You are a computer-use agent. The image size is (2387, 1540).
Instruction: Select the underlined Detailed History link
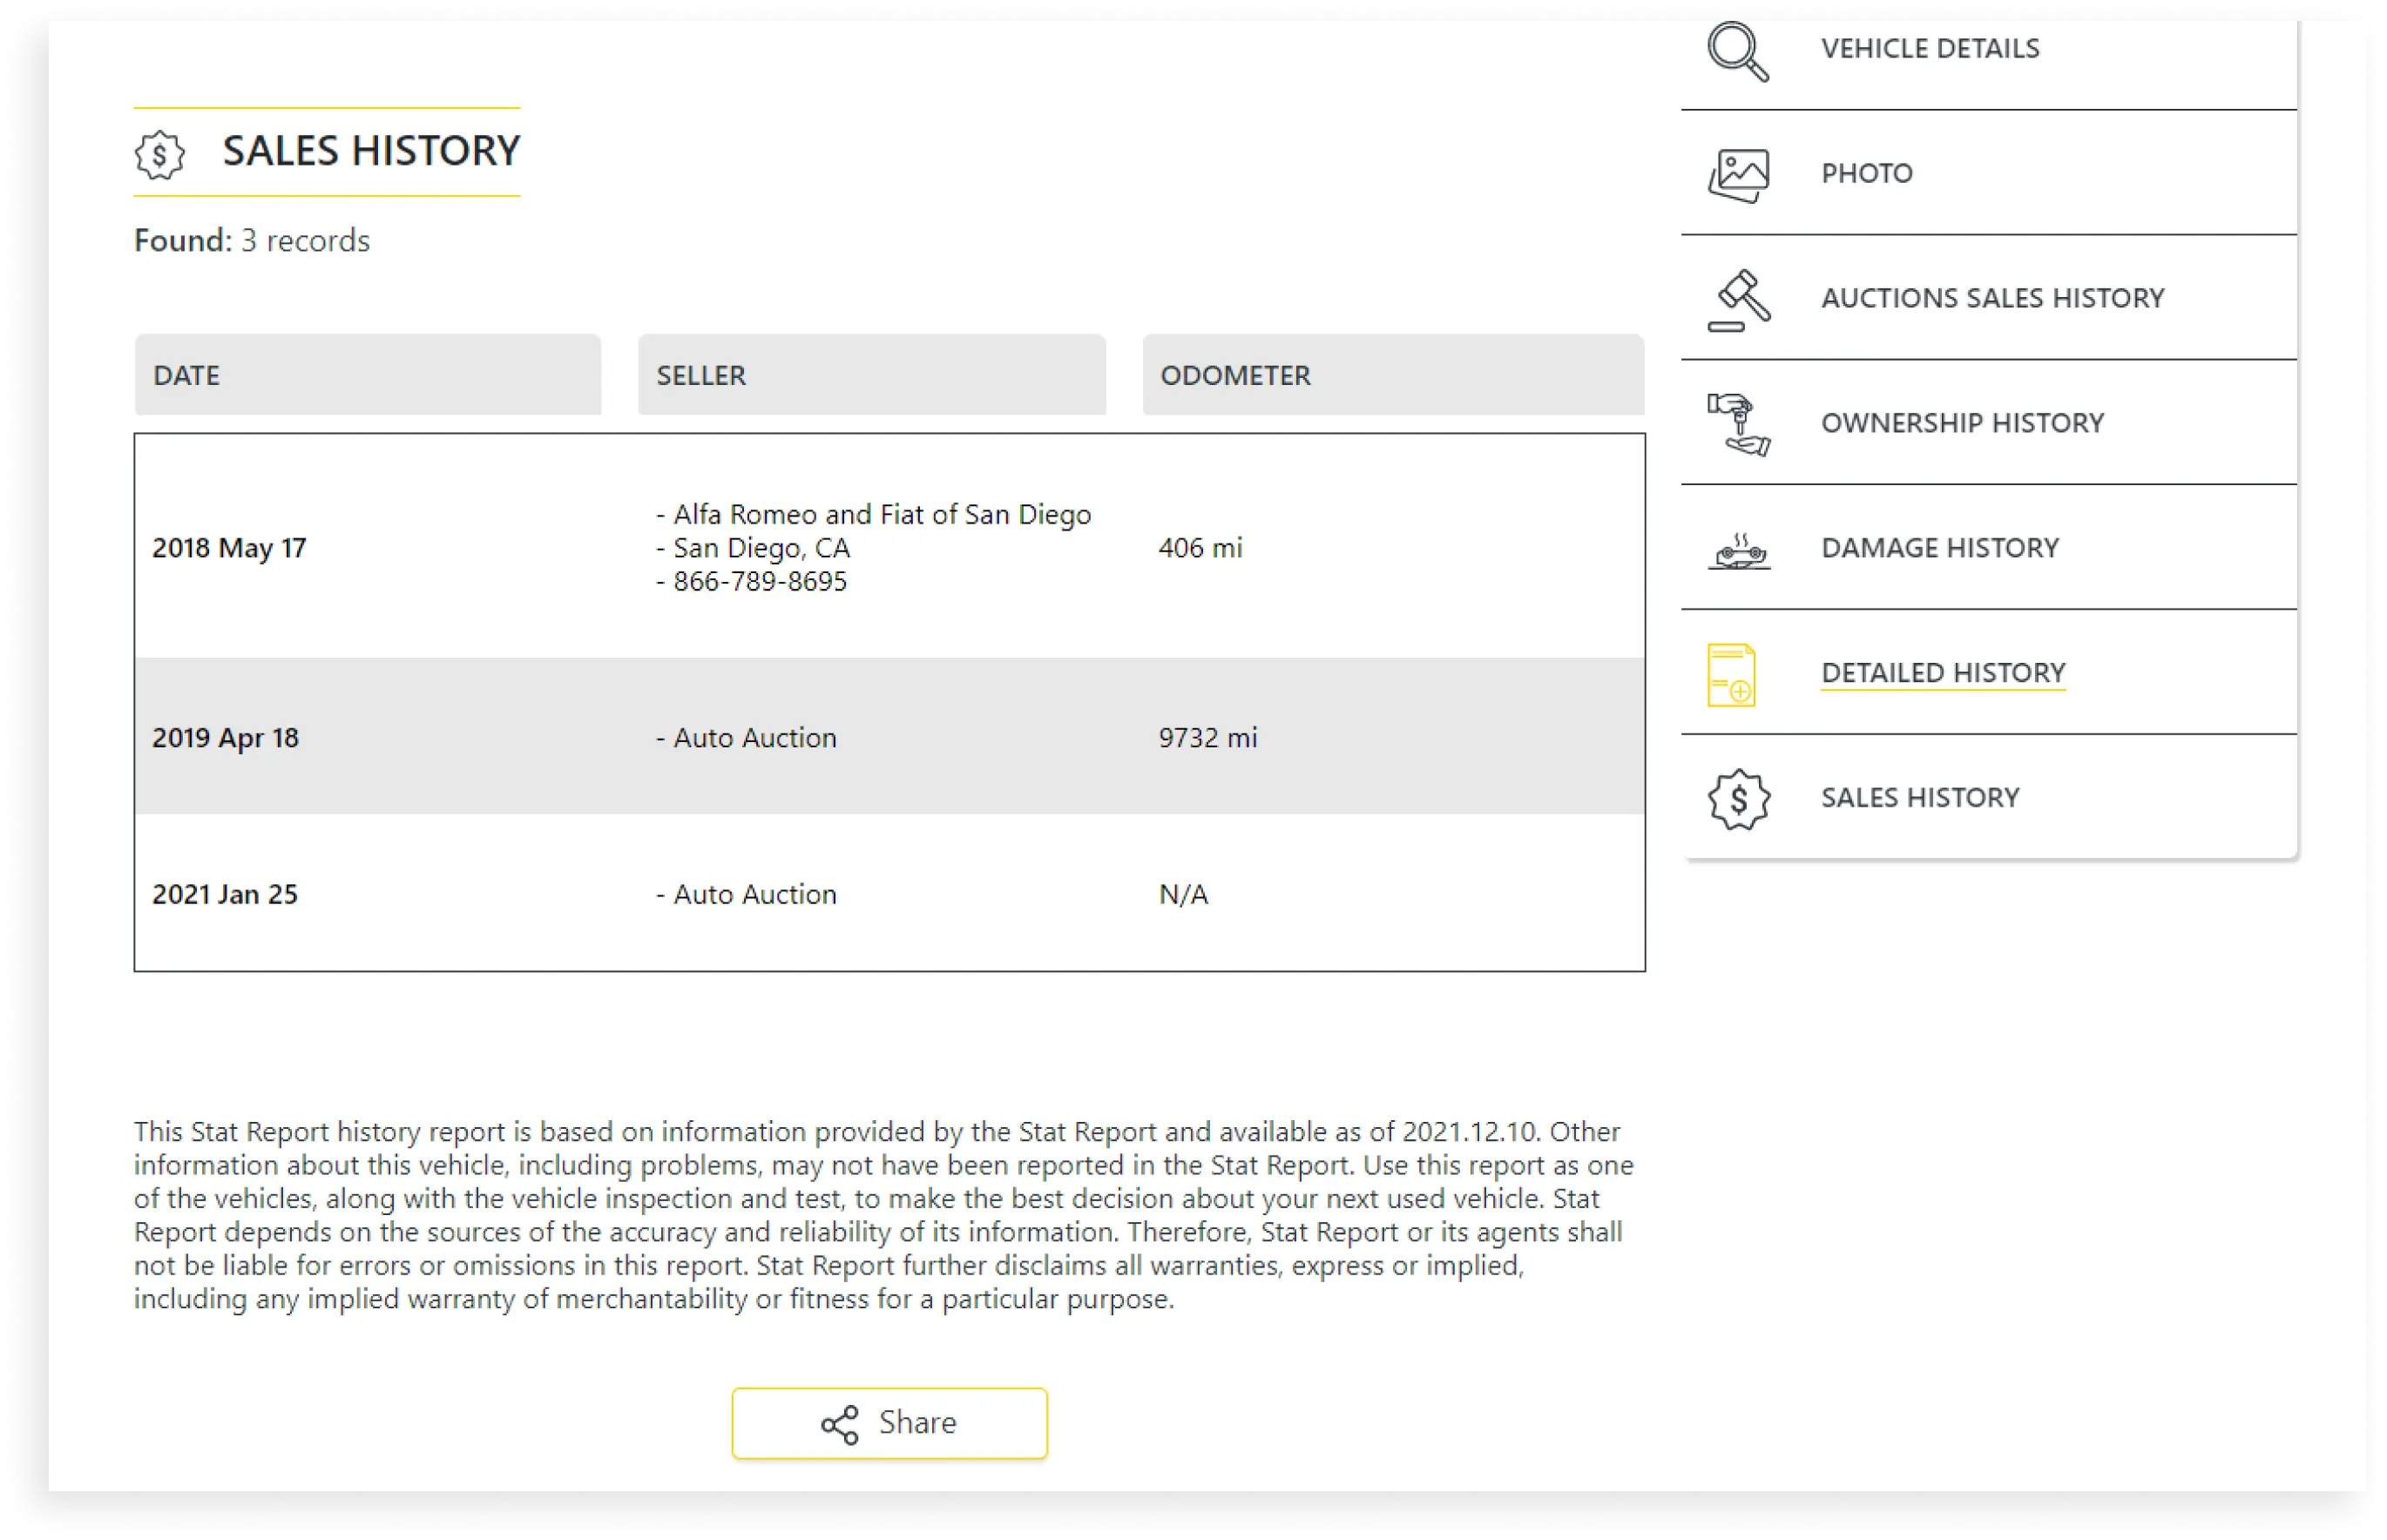pyautogui.click(x=1942, y=673)
